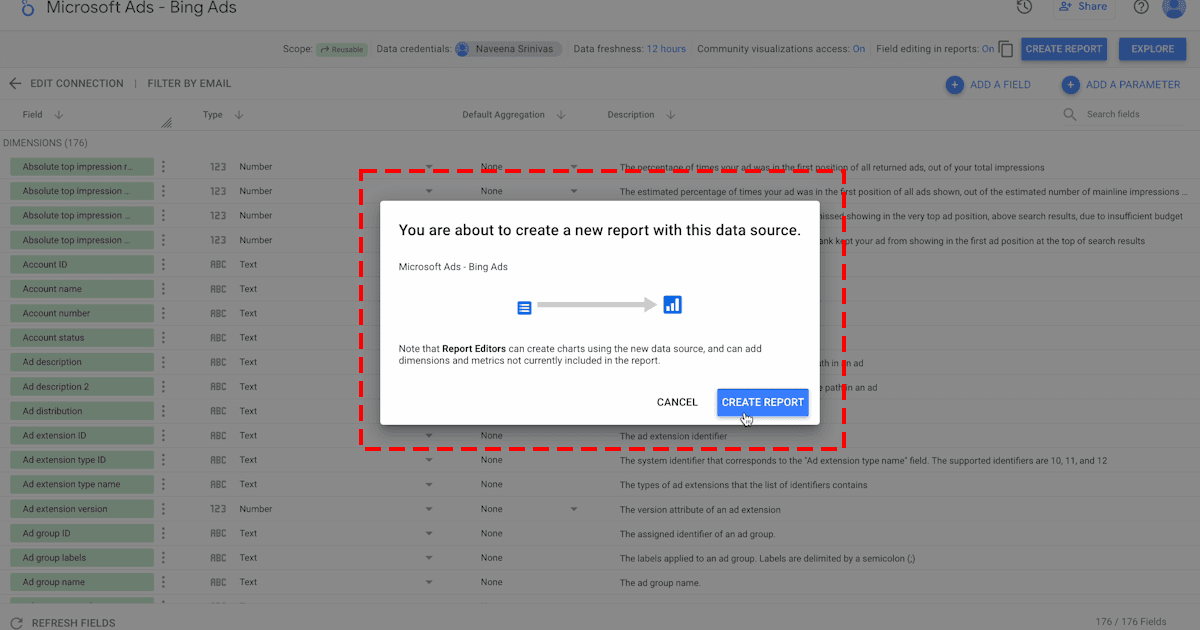
Task: Click the back arrow beside Edit Connection
Action: click(15, 84)
